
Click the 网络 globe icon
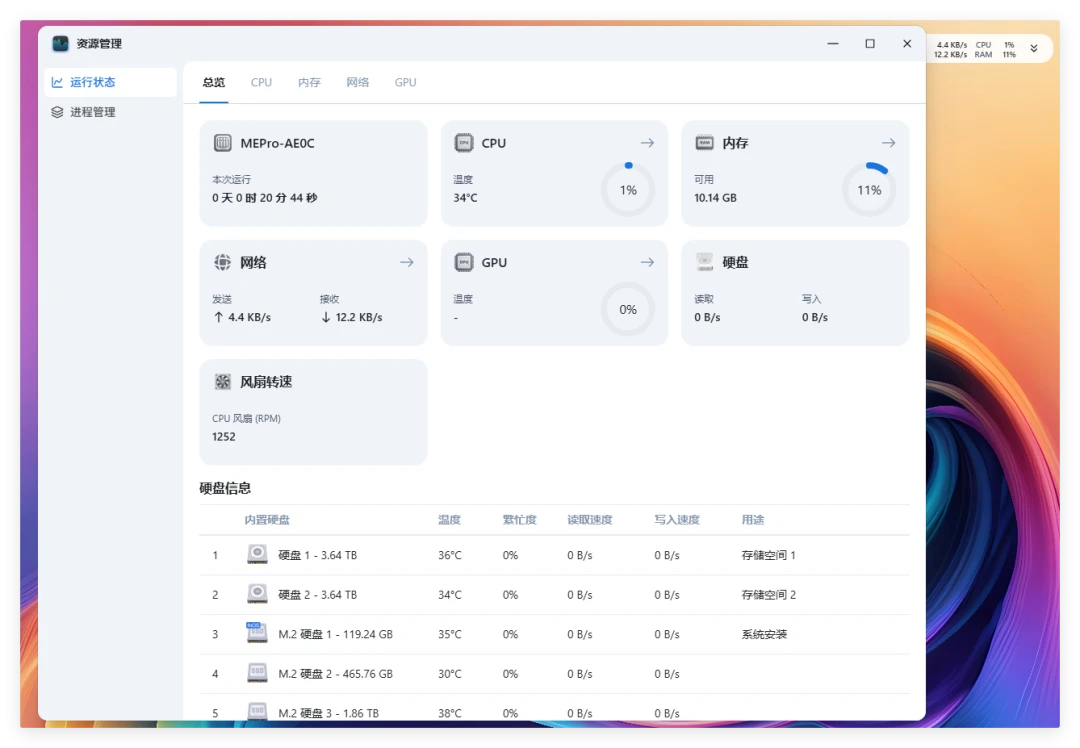click(x=222, y=262)
